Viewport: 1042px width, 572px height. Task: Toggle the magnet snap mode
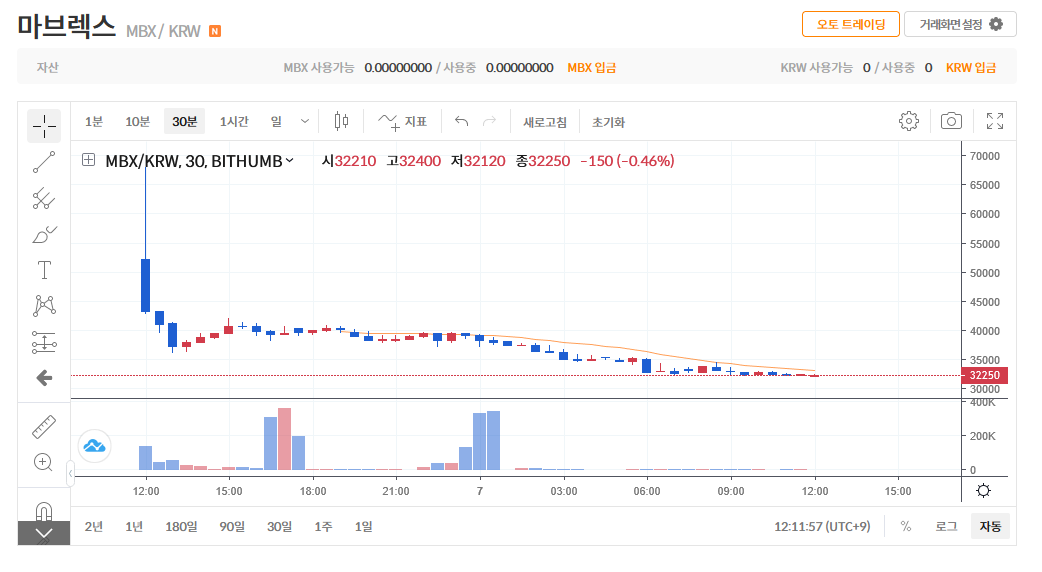click(44, 511)
